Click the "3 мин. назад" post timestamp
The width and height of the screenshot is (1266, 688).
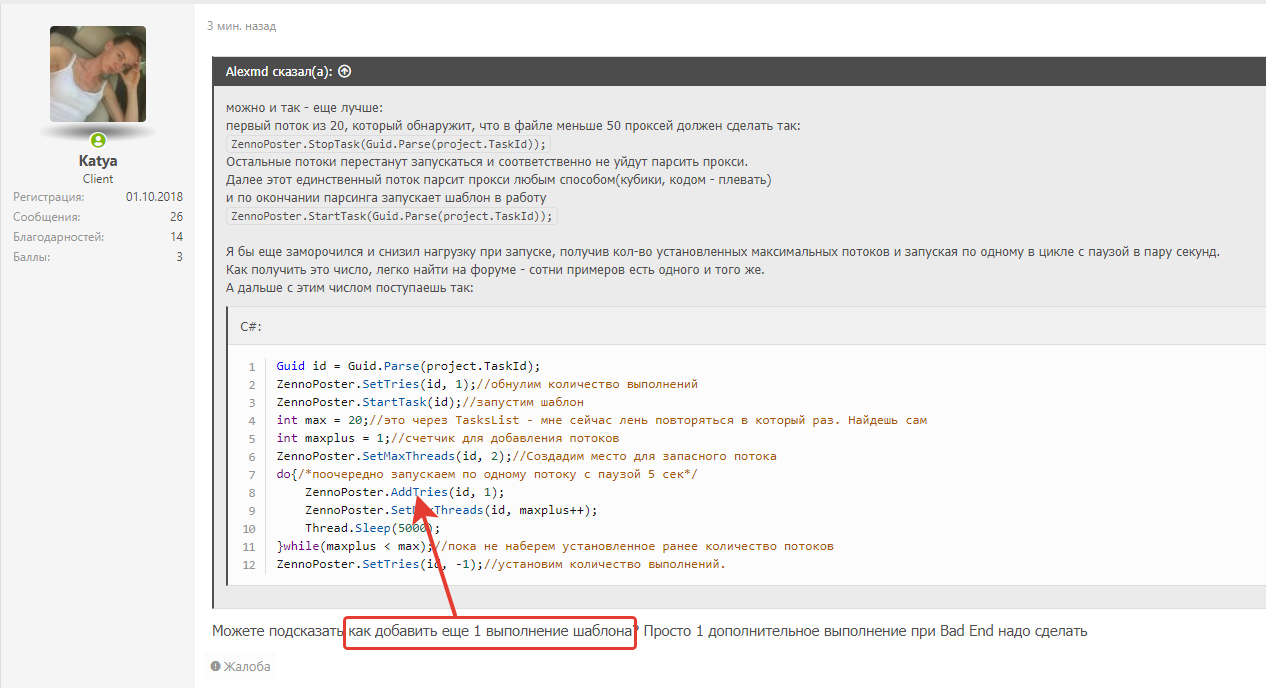pyautogui.click(x=241, y=26)
